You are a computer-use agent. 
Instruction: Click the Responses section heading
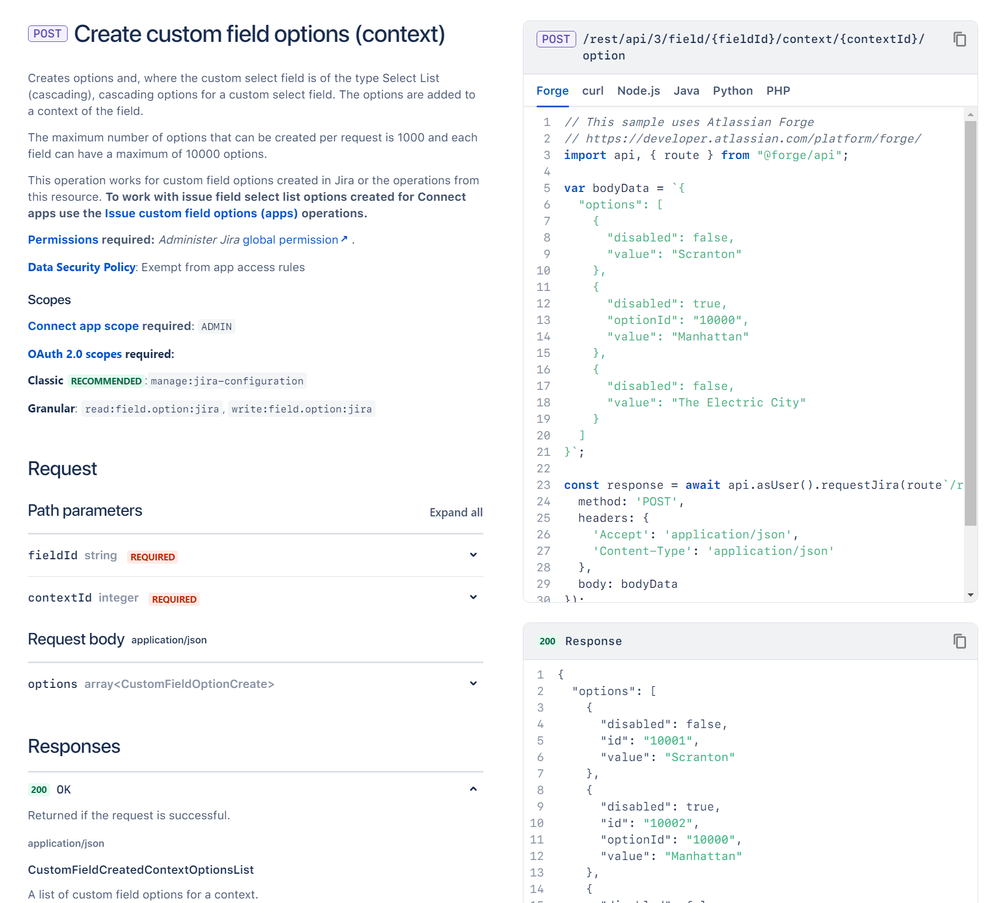pos(74,746)
